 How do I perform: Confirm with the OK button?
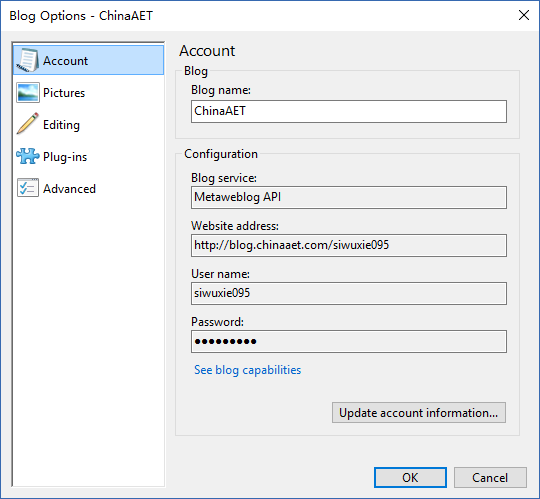410,477
